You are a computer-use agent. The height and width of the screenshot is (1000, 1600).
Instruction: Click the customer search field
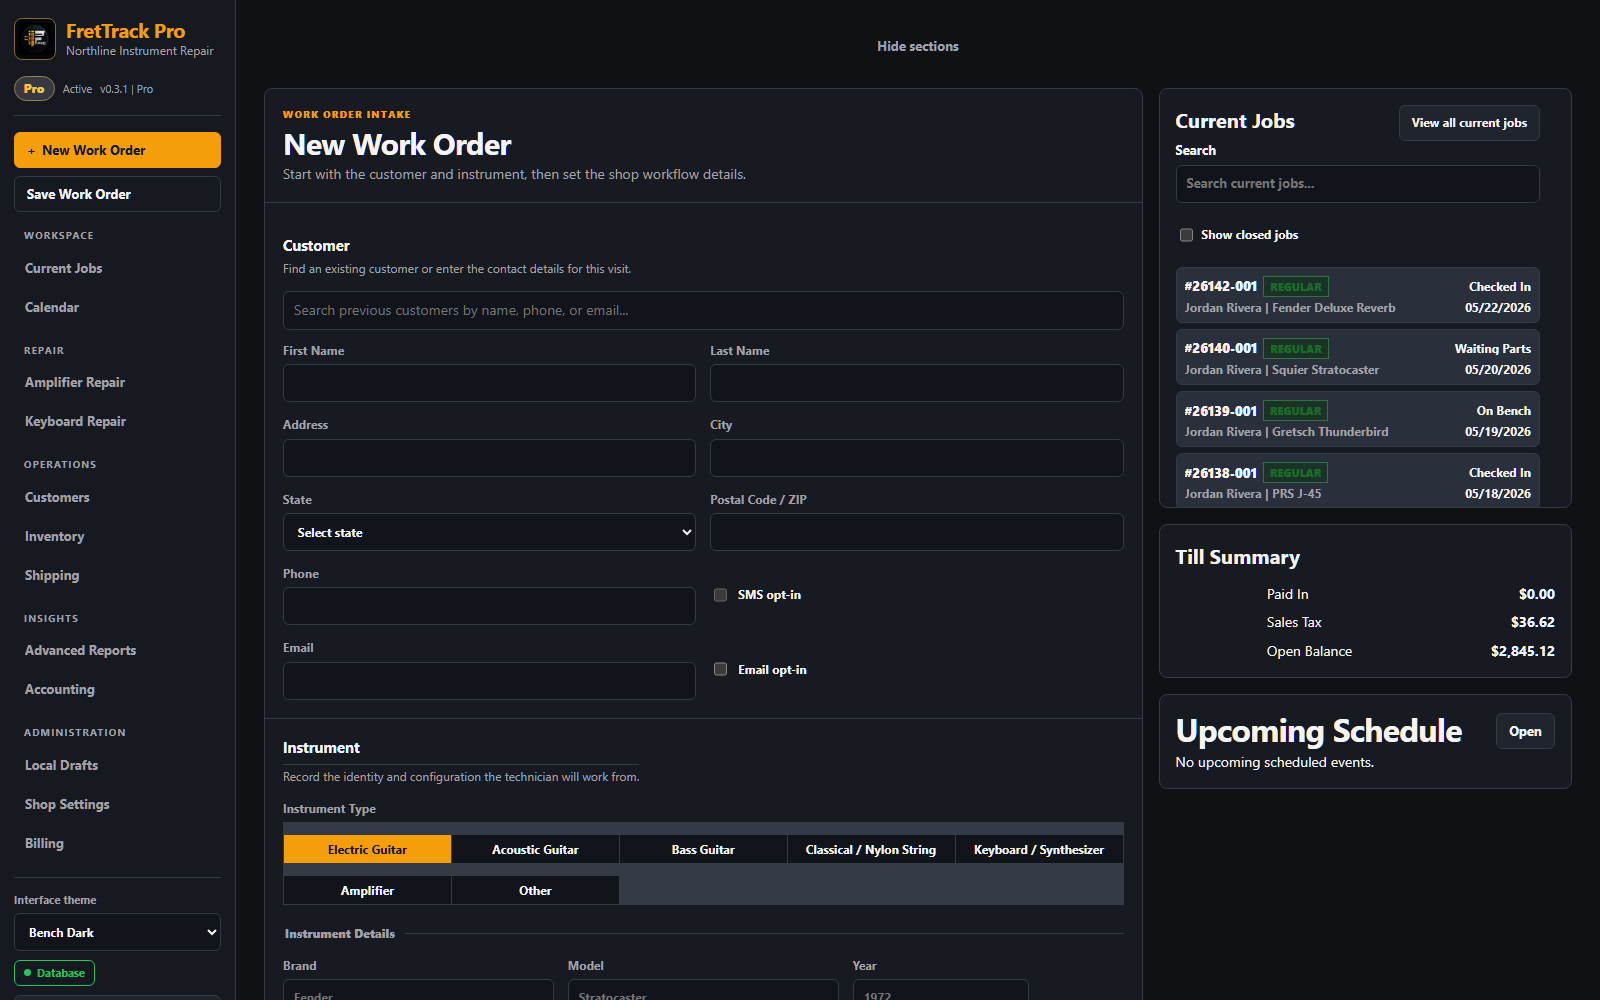click(703, 310)
